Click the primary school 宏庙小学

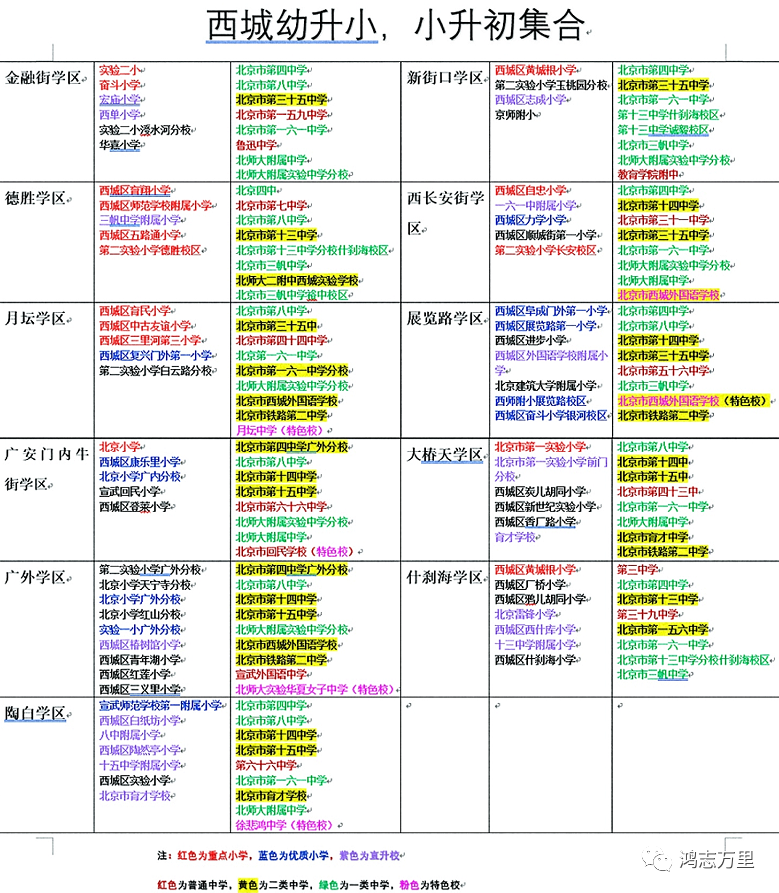(x=120, y=100)
